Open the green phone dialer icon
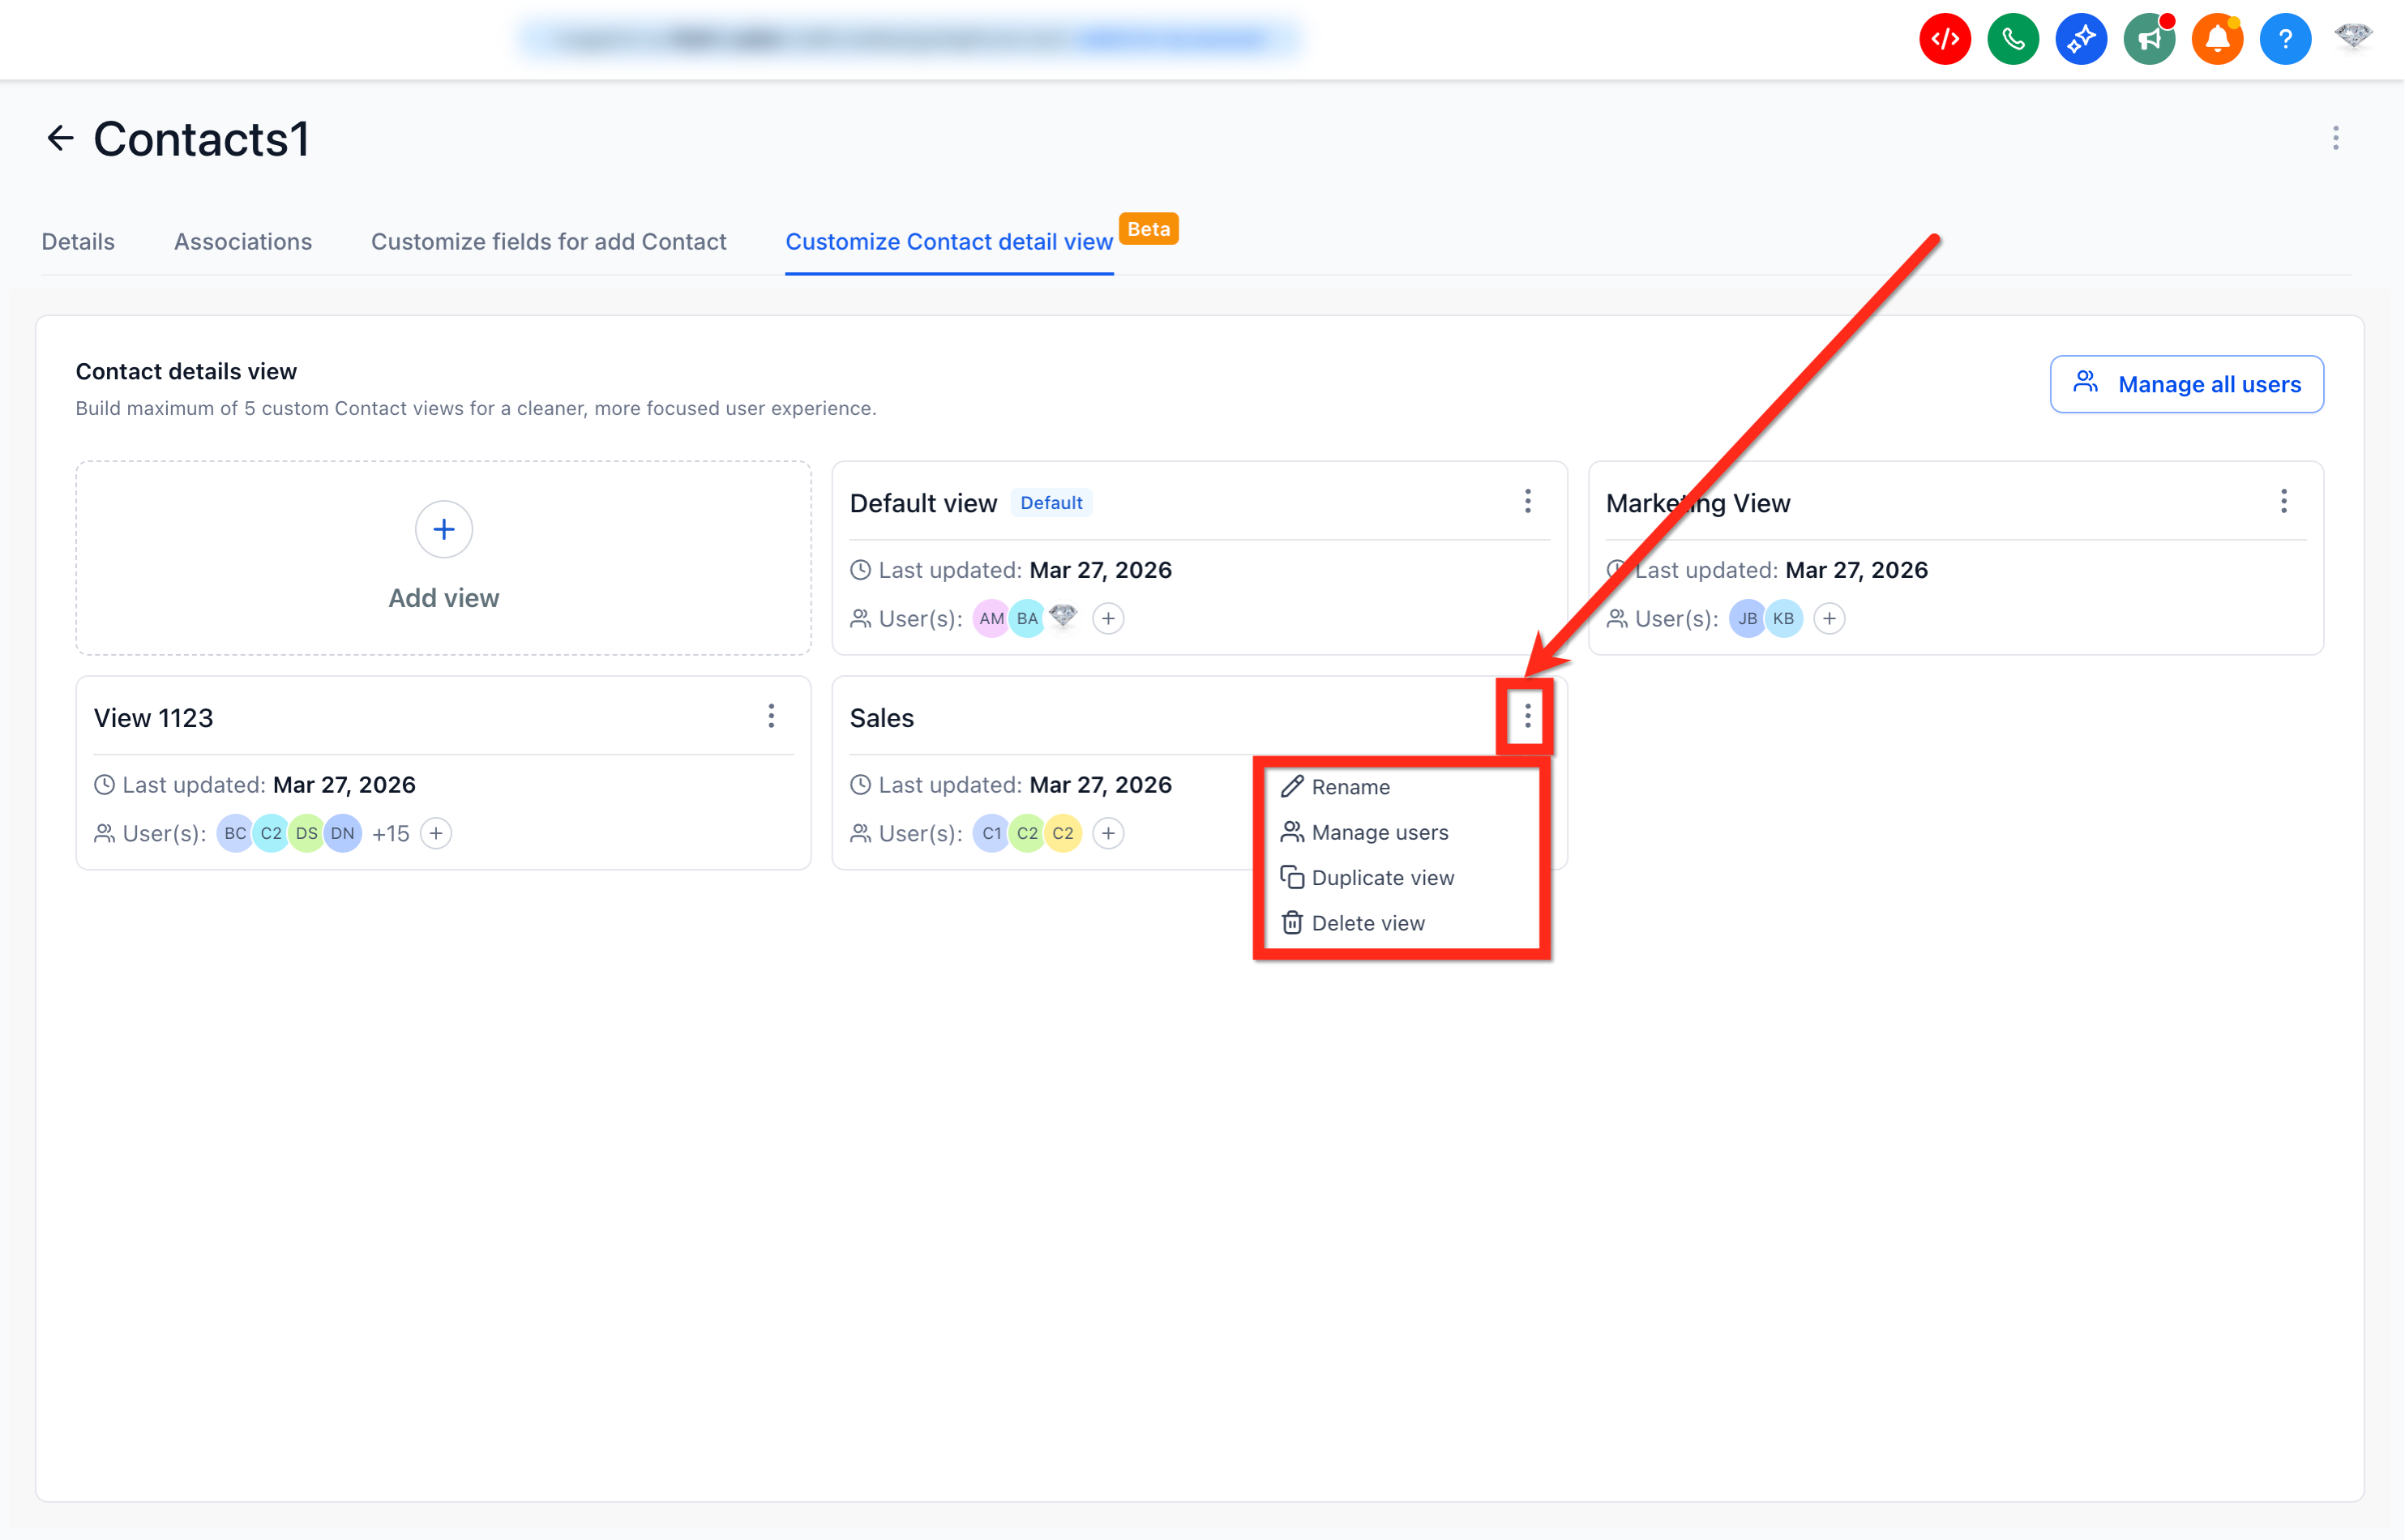 click(x=2013, y=40)
